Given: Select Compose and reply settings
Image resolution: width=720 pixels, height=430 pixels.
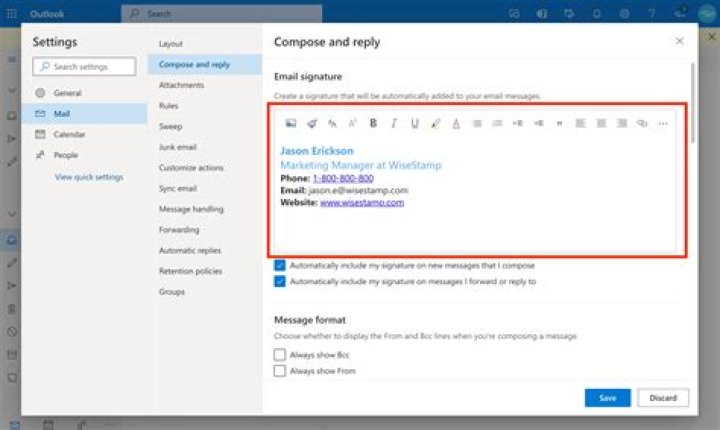Looking at the screenshot, I should coord(205,64).
